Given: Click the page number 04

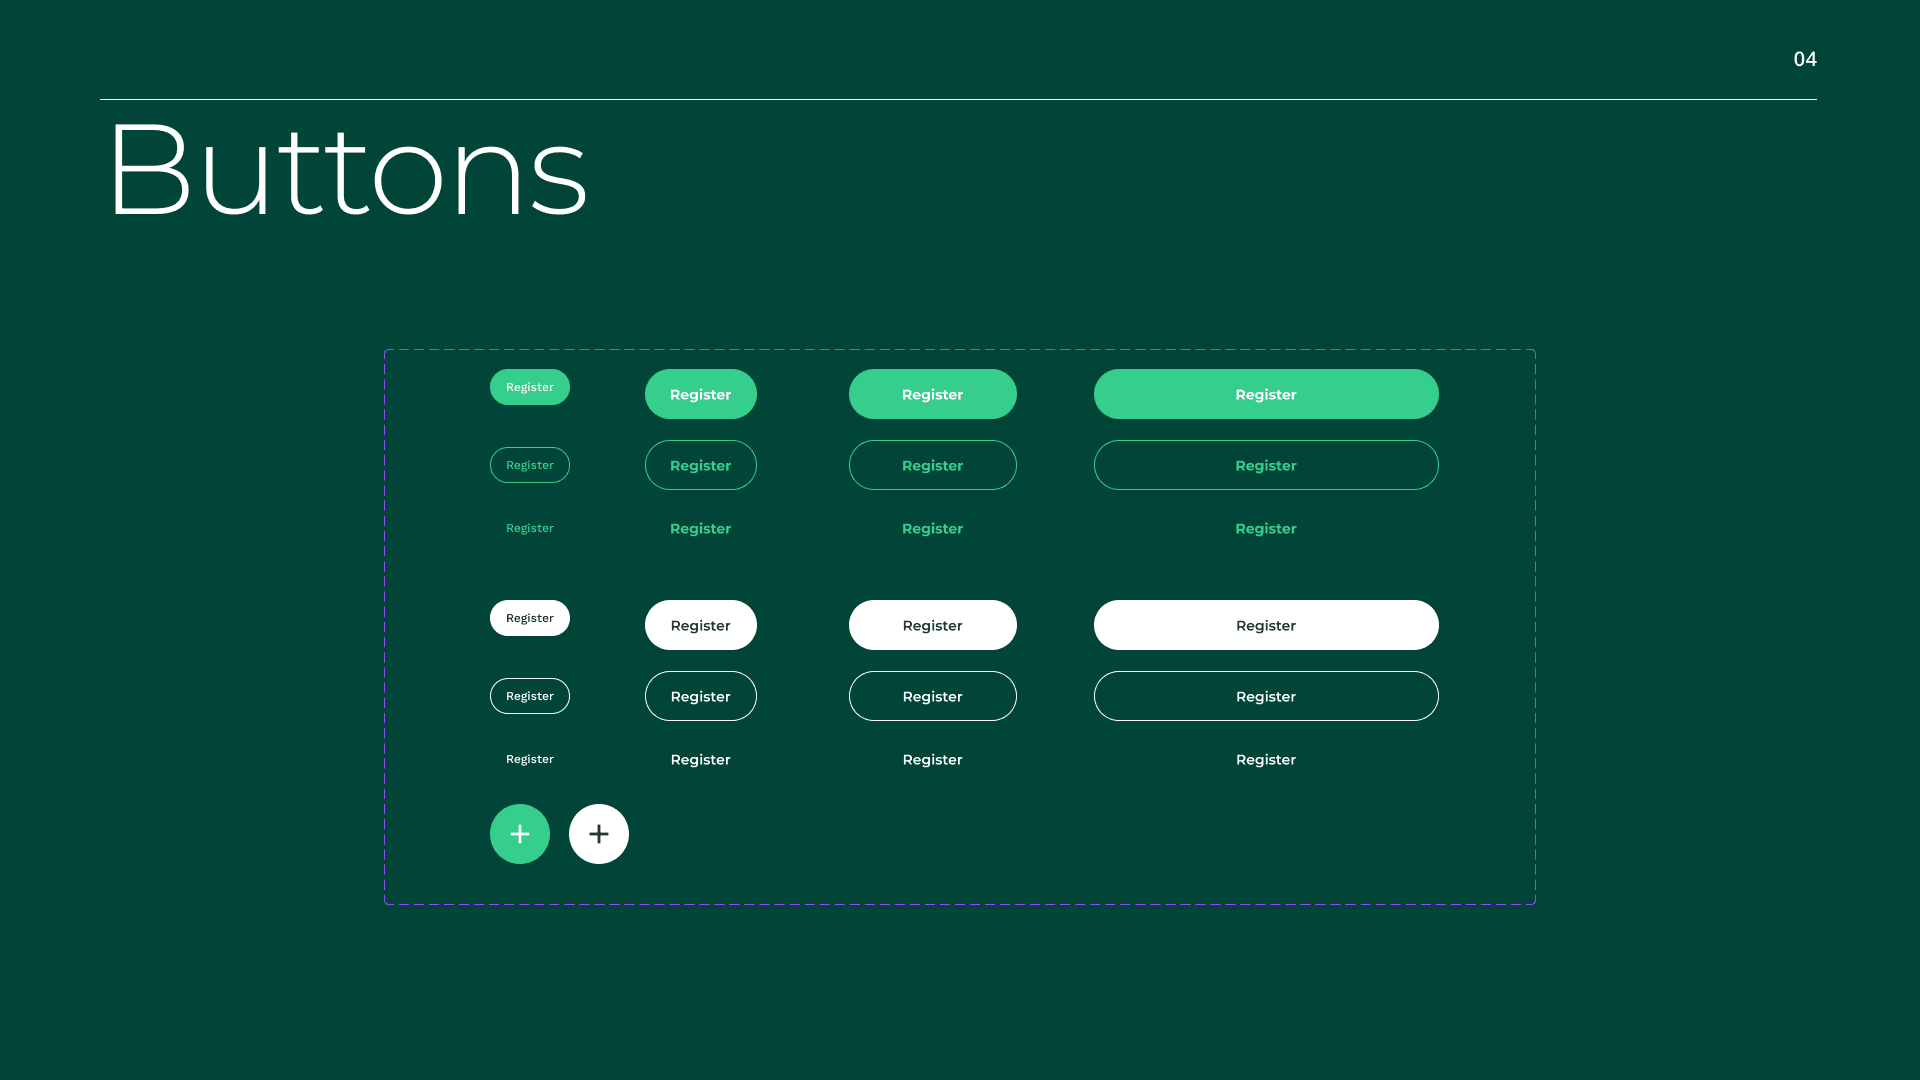Looking at the screenshot, I should point(1805,59).
